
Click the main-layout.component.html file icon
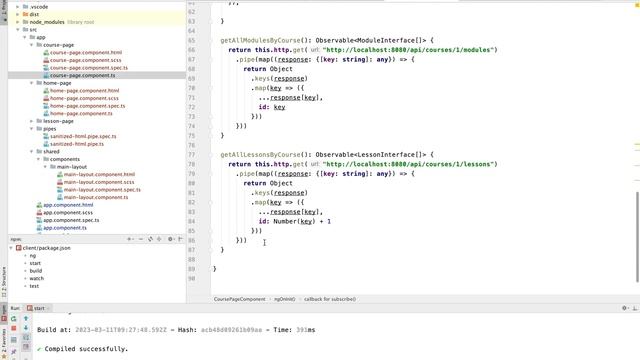point(60,174)
